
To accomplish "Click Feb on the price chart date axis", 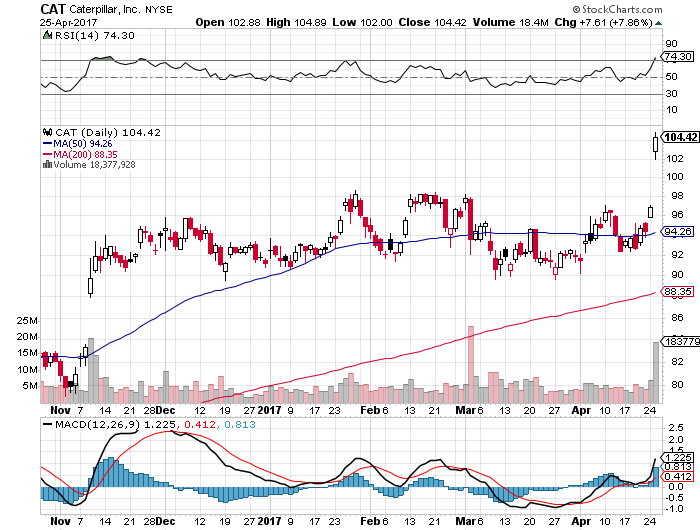I will [370, 410].
